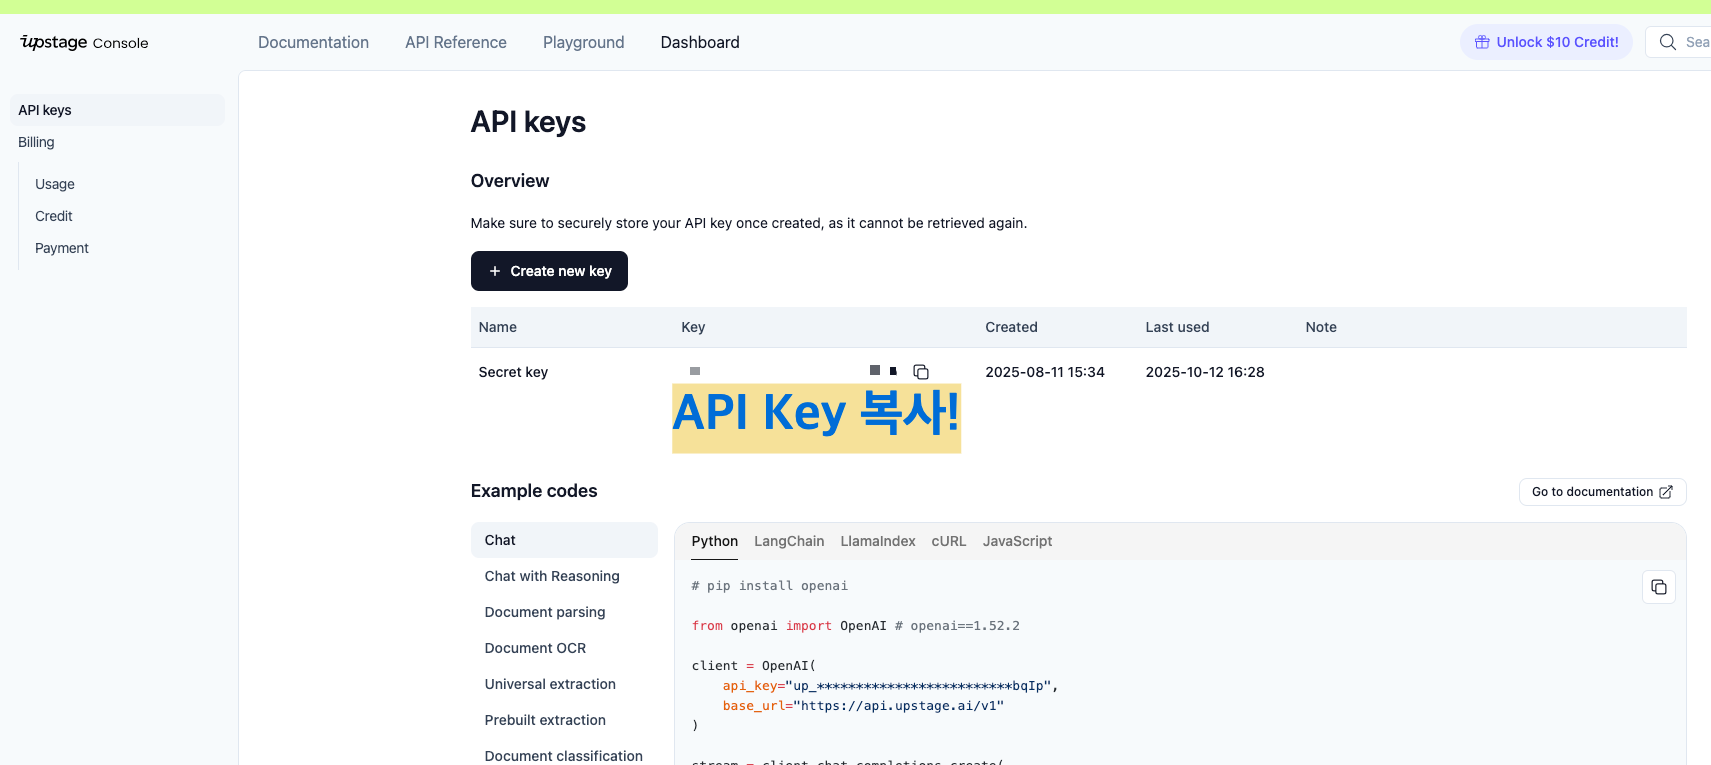Click Unlock $10 Credit button

click(1546, 42)
